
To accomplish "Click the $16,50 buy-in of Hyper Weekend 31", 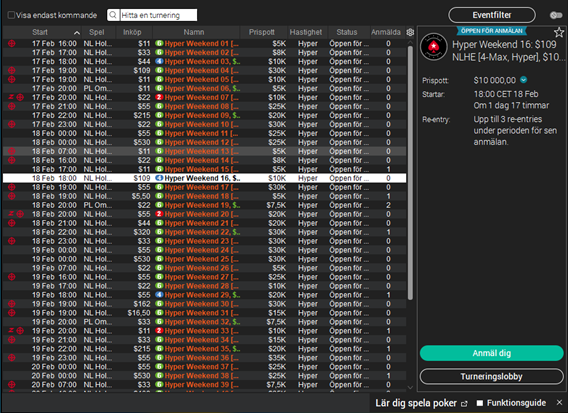I will pyautogui.click(x=139, y=313).
